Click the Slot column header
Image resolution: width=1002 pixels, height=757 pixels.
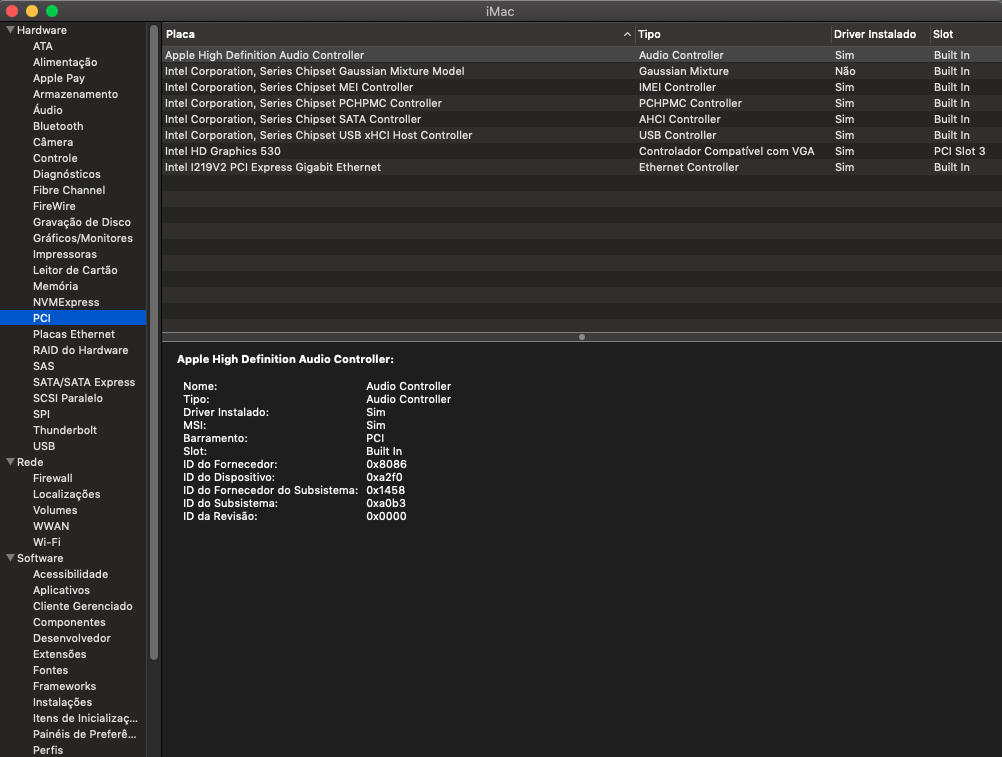(x=960, y=34)
